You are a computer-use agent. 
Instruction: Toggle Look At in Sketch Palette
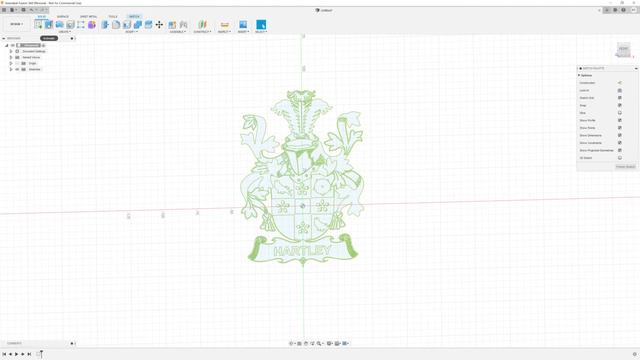[620, 90]
